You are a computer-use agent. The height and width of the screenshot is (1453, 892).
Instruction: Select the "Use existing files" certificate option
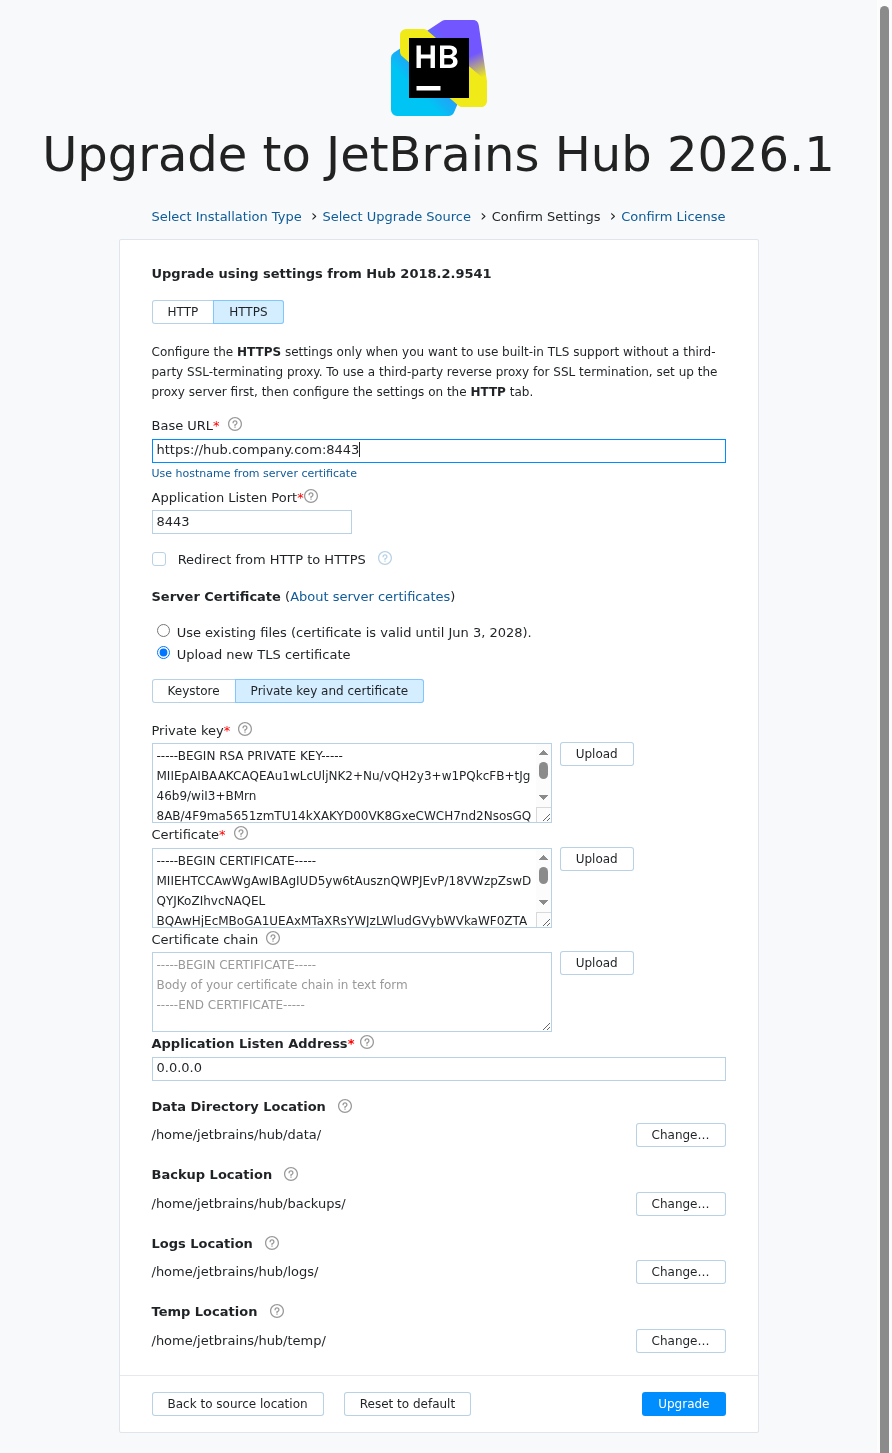coord(163,630)
